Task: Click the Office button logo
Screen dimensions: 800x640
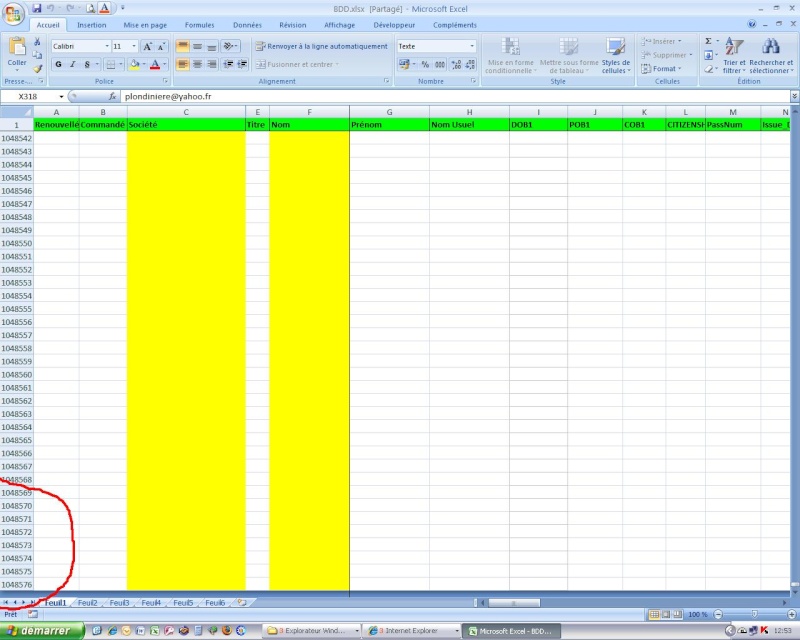Action: tap(14, 13)
